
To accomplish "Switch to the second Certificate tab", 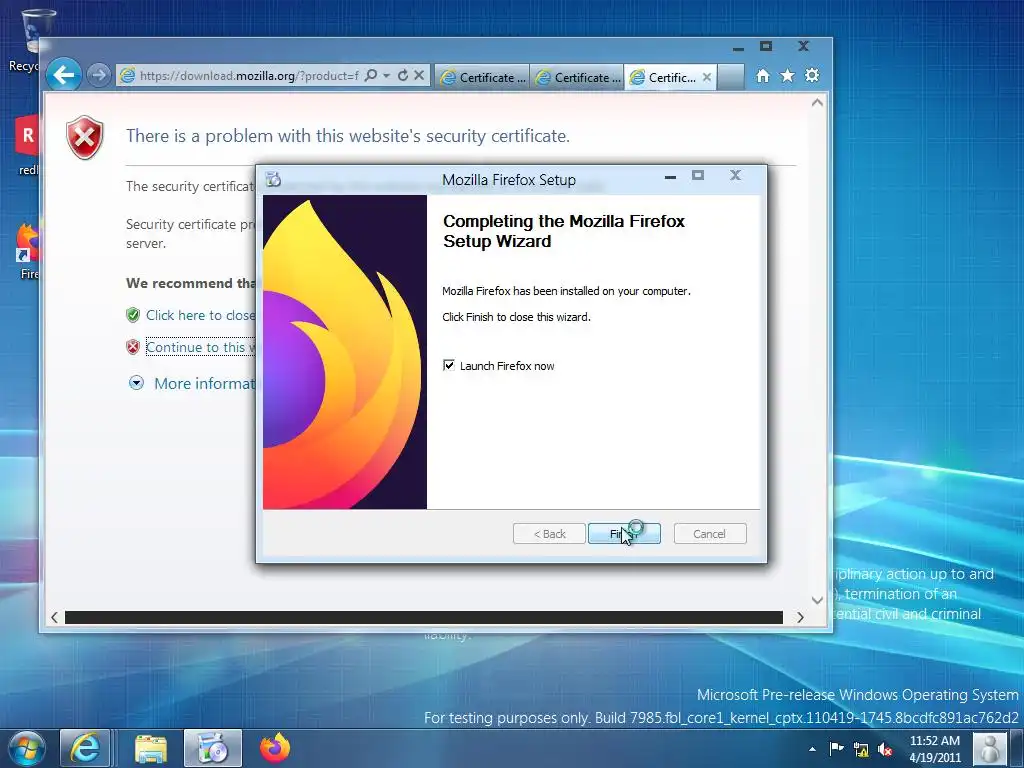I will [577, 77].
